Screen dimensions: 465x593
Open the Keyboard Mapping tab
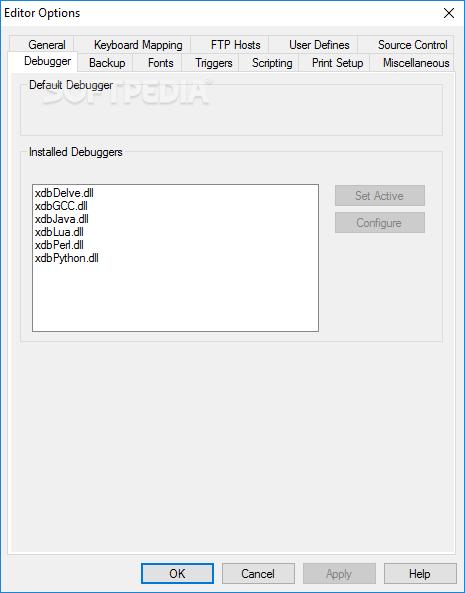pos(132,45)
